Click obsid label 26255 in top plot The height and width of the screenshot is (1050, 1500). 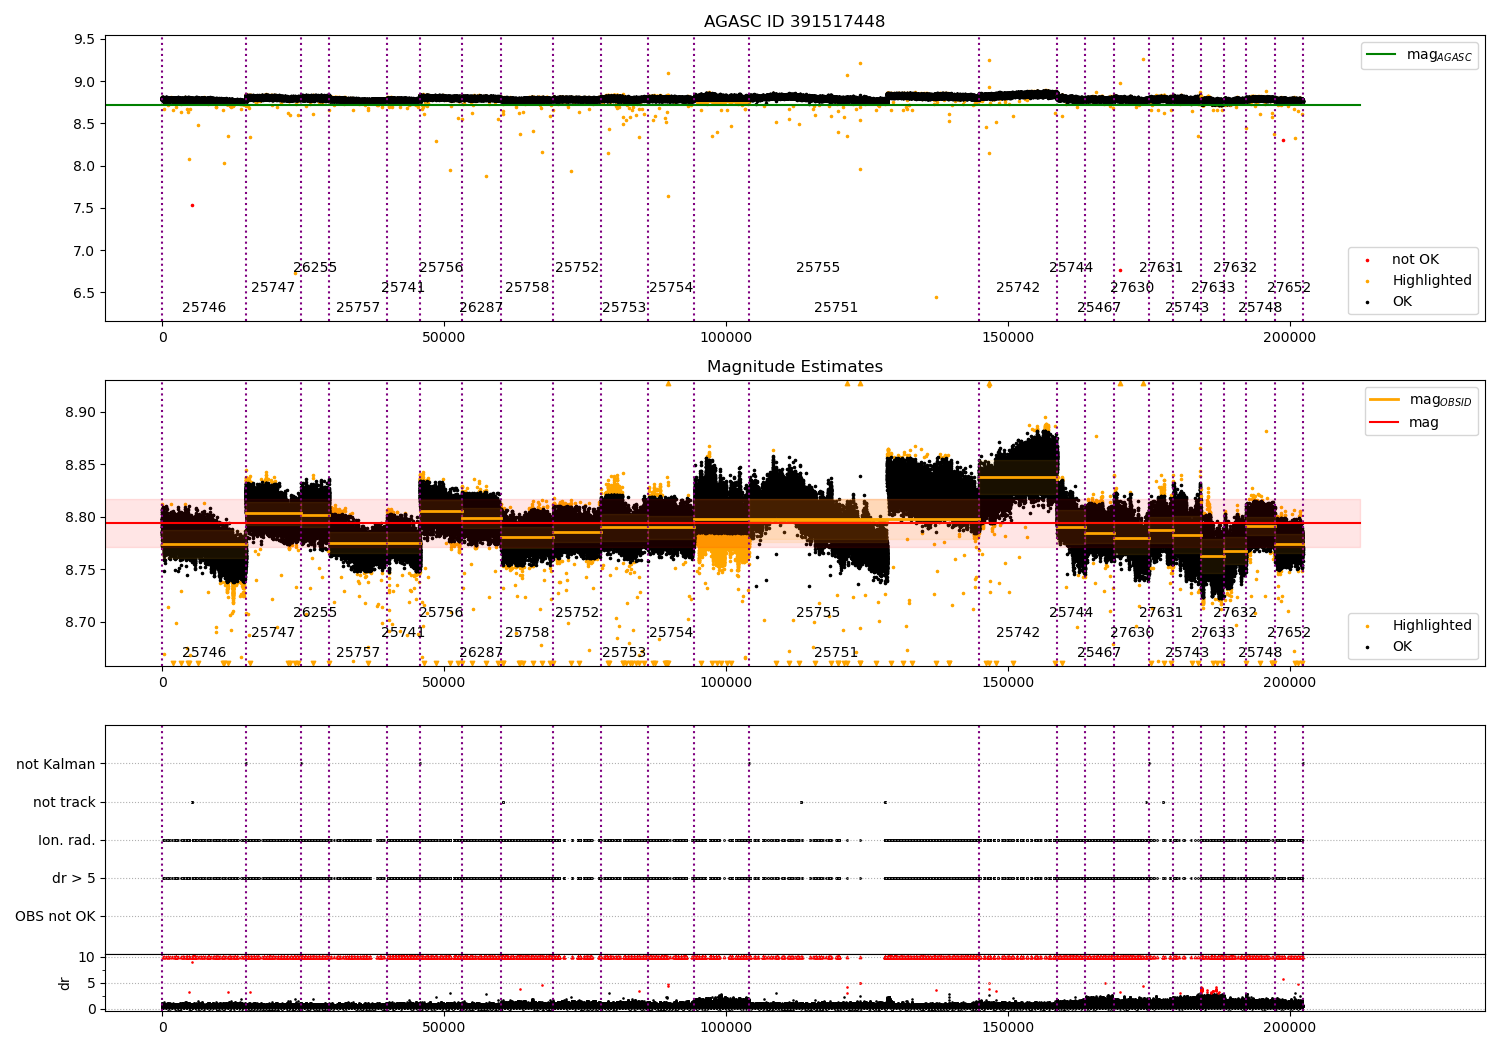pos(315,268)
